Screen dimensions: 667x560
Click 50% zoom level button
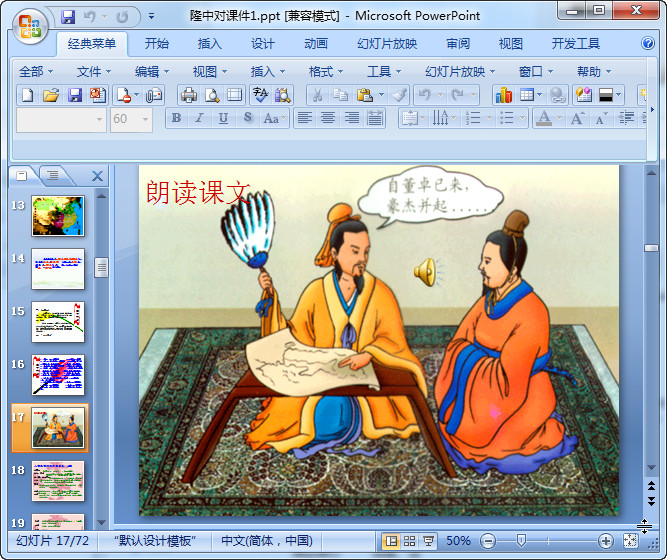[458, 541]
